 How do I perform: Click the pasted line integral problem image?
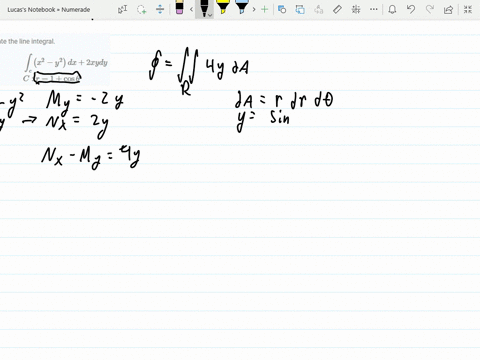(x=55, y=60)
